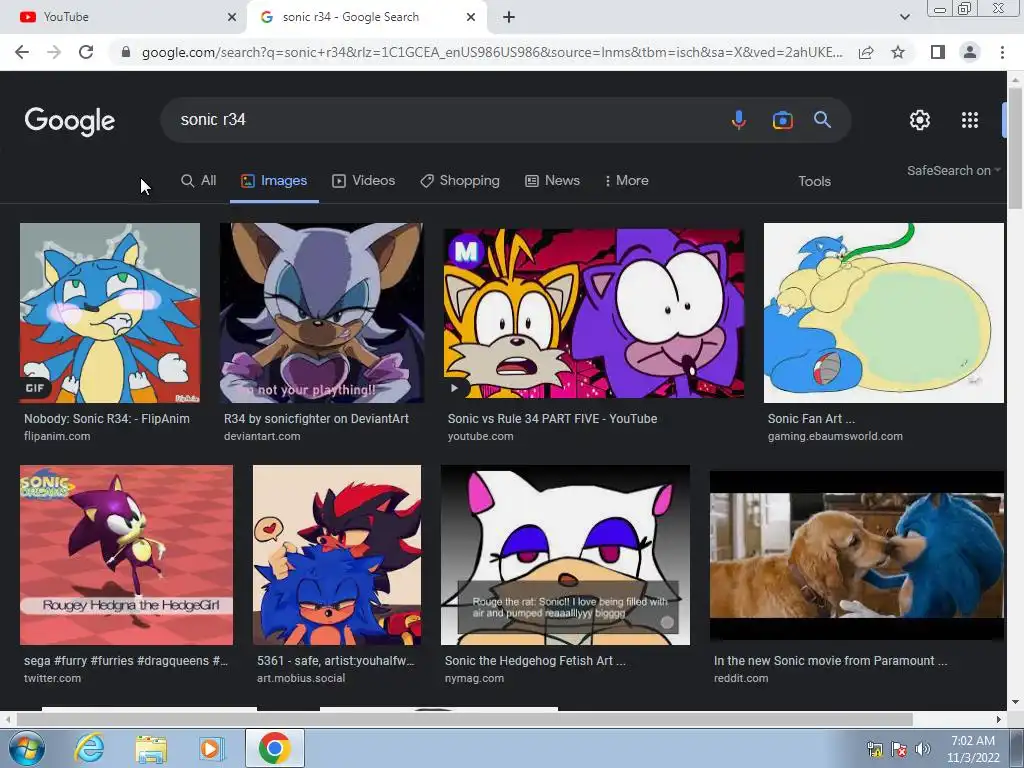The image size is (1024, 768).
Task: Open the Rougey Hedgna the HedgeGirl thumbnail
Action: pos(126,555)
